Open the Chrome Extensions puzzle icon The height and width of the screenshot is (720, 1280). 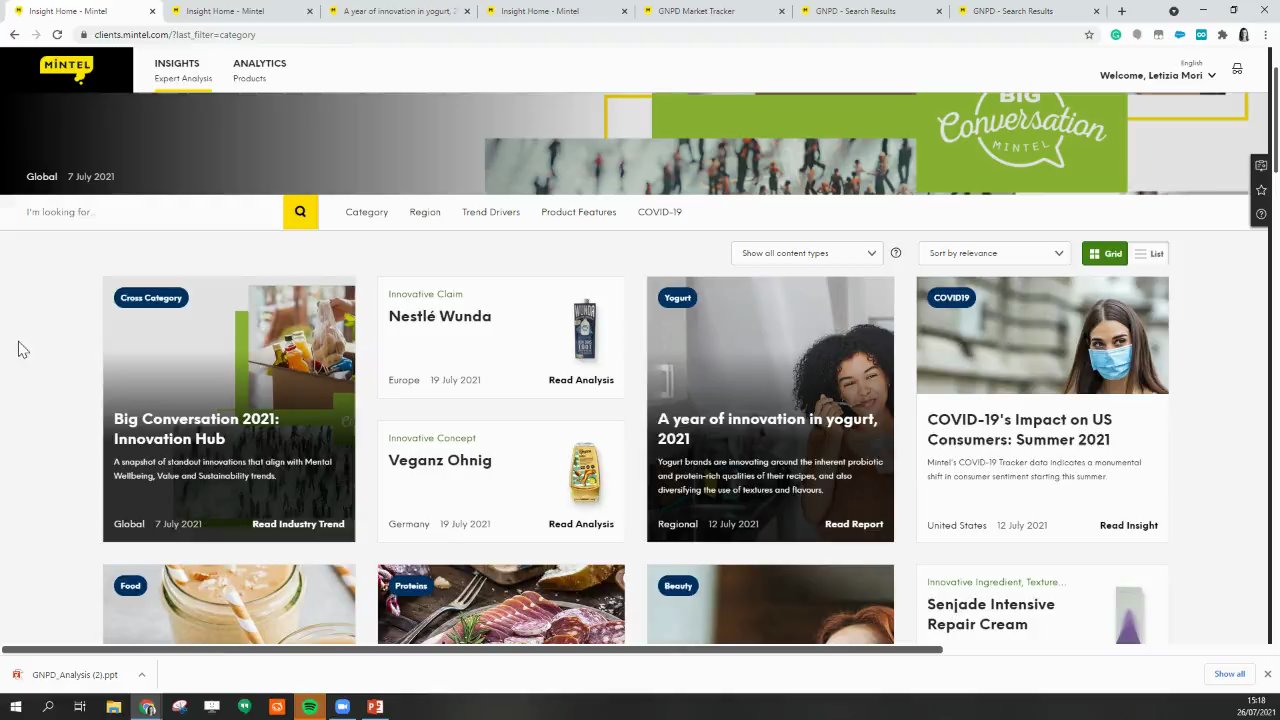(x=1222, y=34)
